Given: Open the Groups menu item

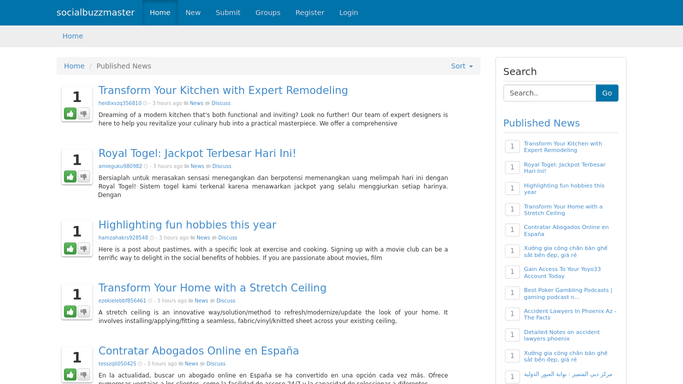Looking at the screenshot, I should (x=268, y=13).
